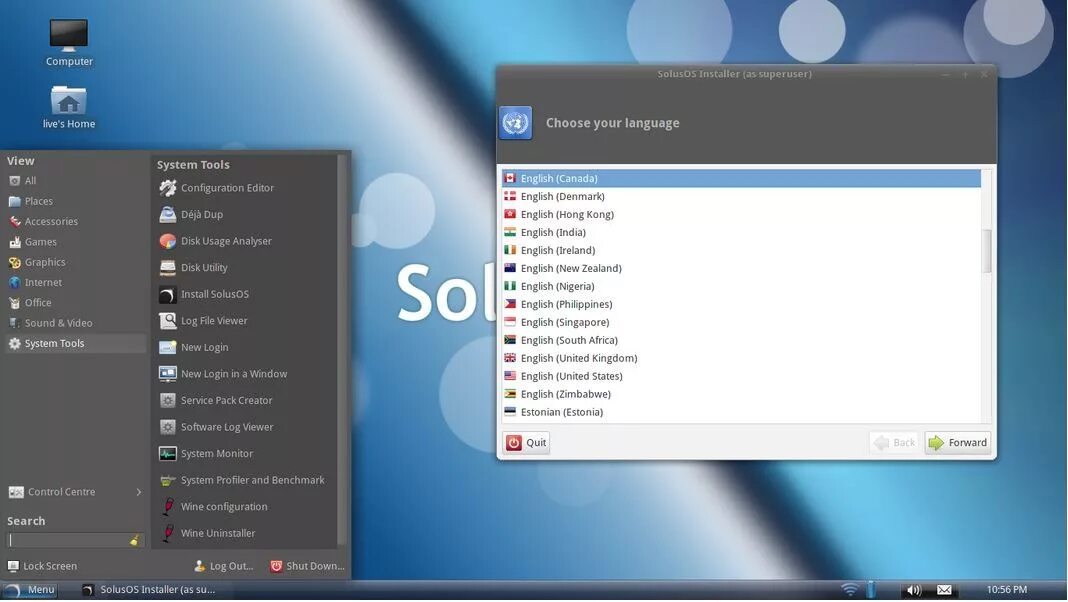Click the mail envelope tray icon
The height and width of the screenshot is (602, 1068).
click(x=944, y=590)
